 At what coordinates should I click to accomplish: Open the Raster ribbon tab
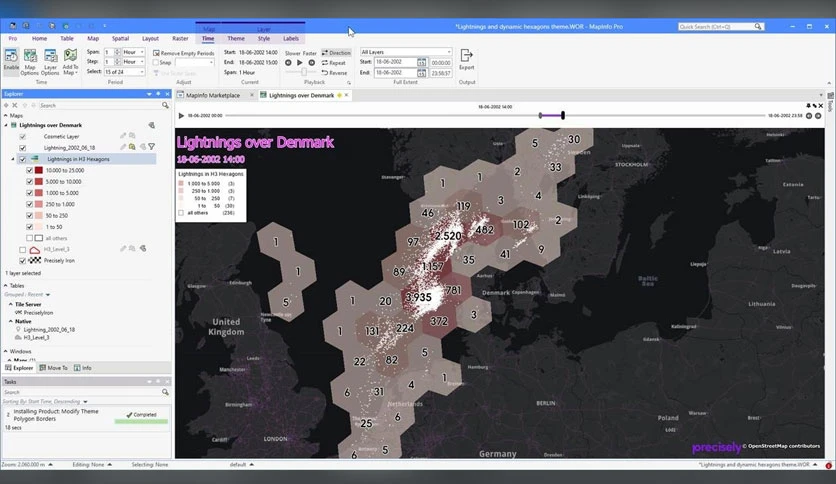[x=180, y=38]
